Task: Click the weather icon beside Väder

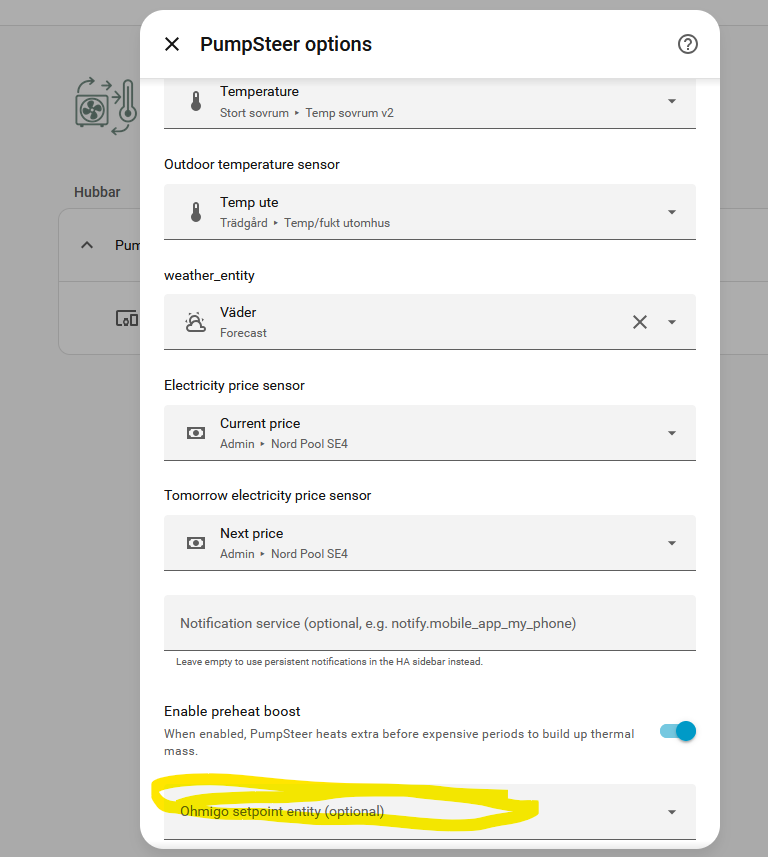Action: (x=196, y=322)
